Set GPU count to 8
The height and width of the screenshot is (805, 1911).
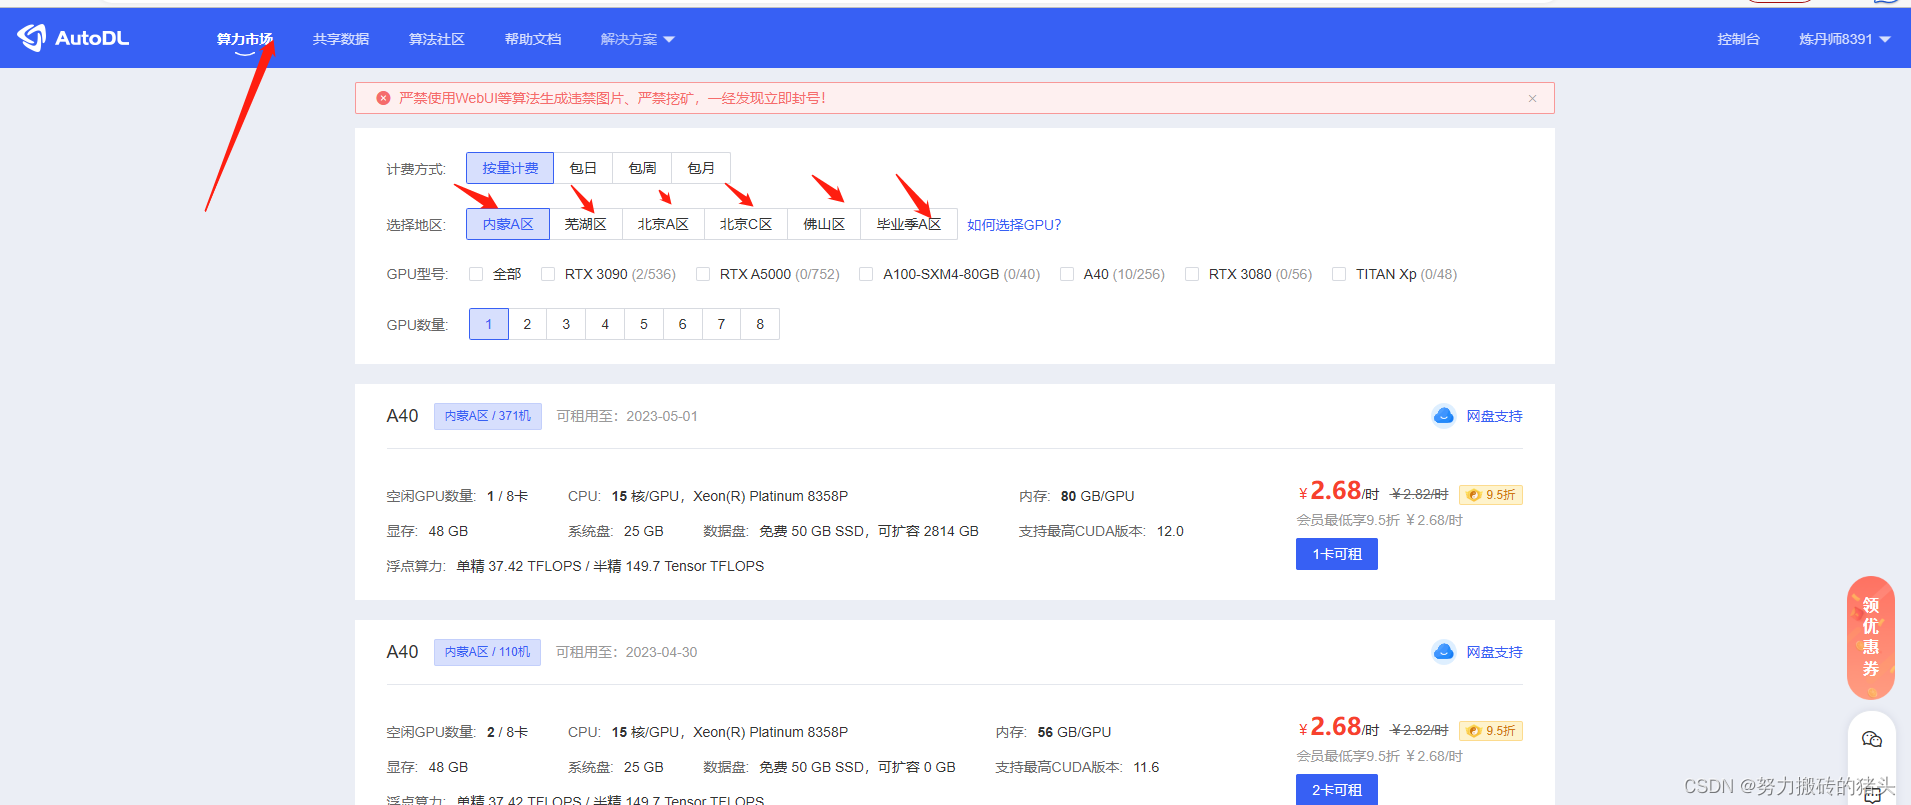(760, 324)
